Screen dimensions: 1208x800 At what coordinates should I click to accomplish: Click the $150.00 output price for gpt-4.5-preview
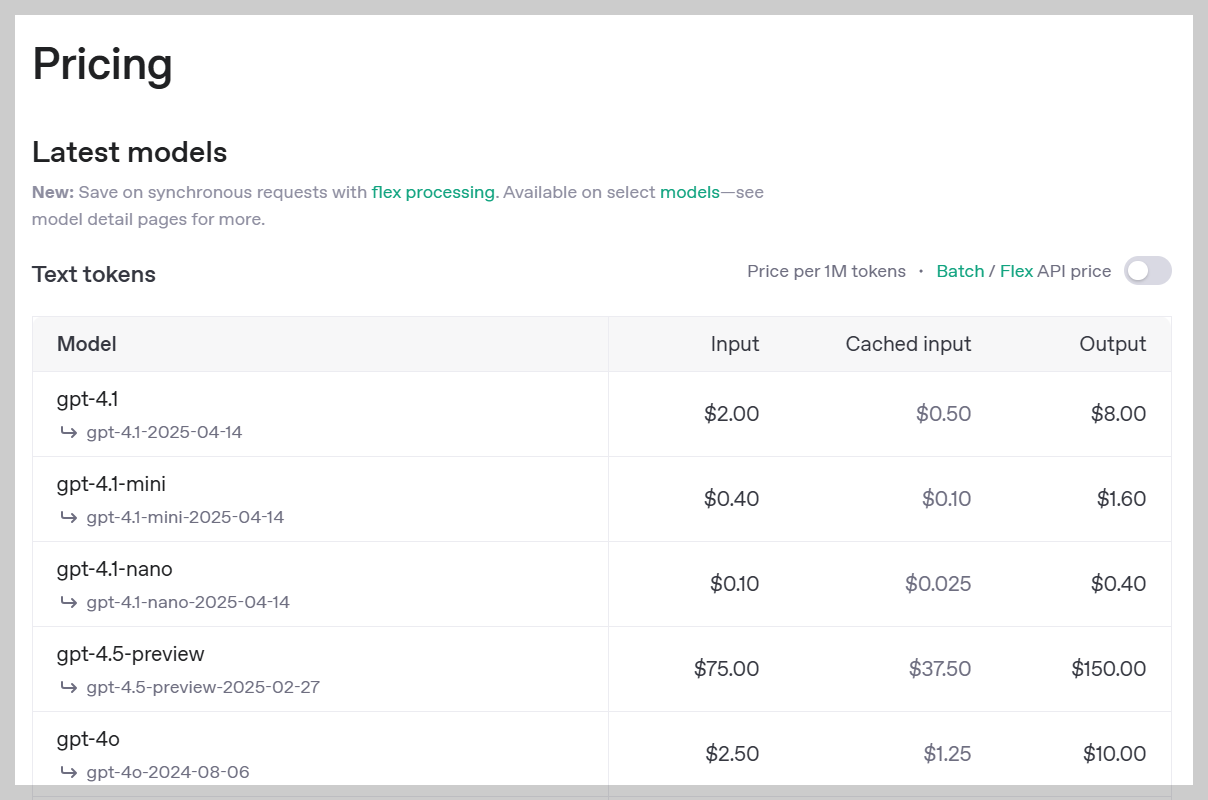coord(1108,668)
